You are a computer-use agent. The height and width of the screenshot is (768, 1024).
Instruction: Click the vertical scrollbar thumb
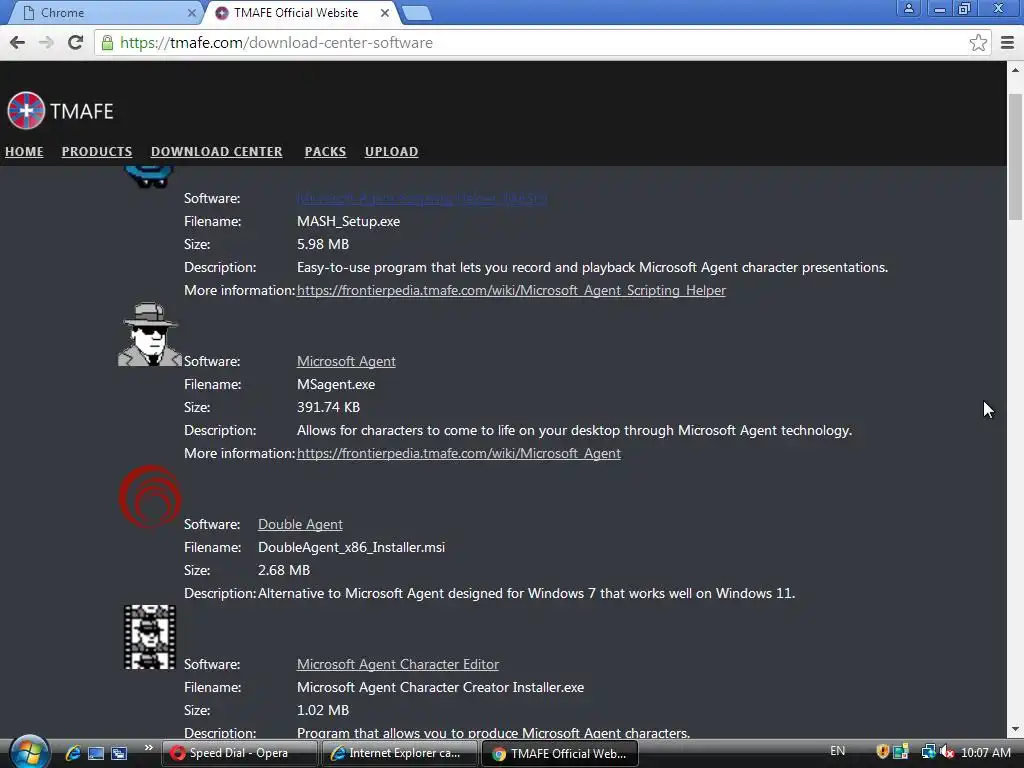pos(1015,157)
